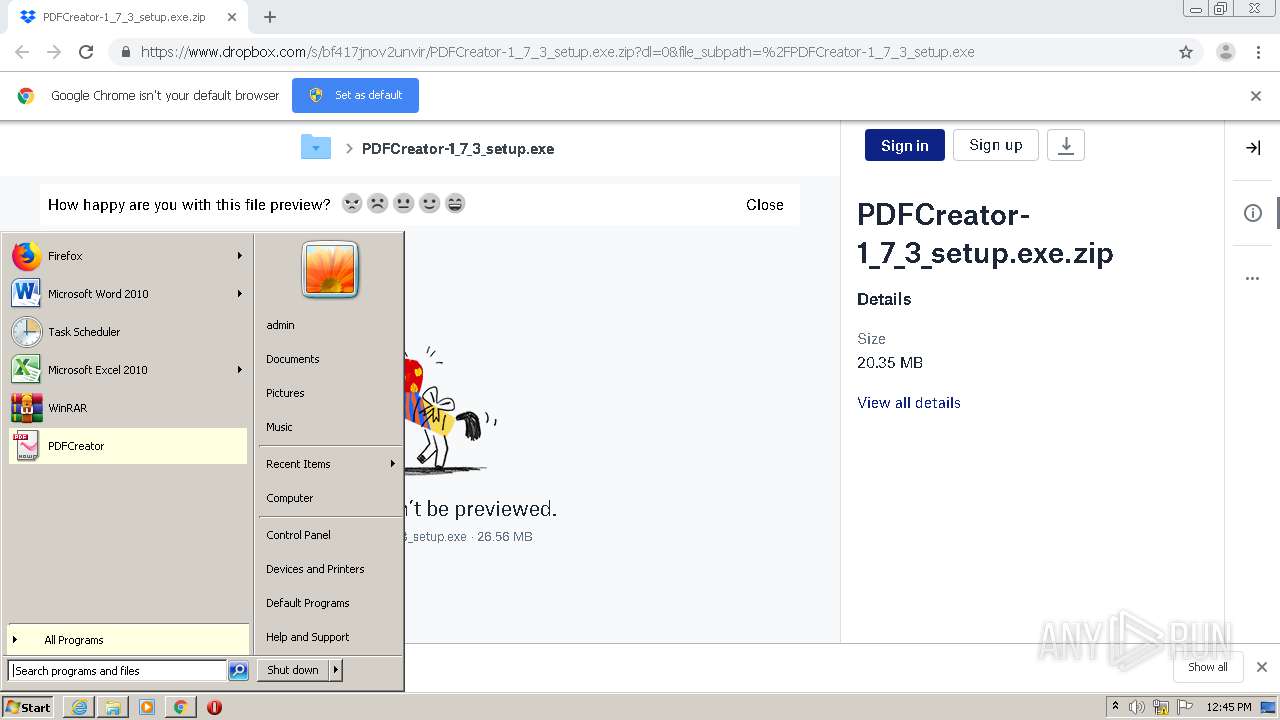The image size is (1280, 720).
Task: Open Microsoft Excel 2010 from Start menu
Action: tap(128, 370)
